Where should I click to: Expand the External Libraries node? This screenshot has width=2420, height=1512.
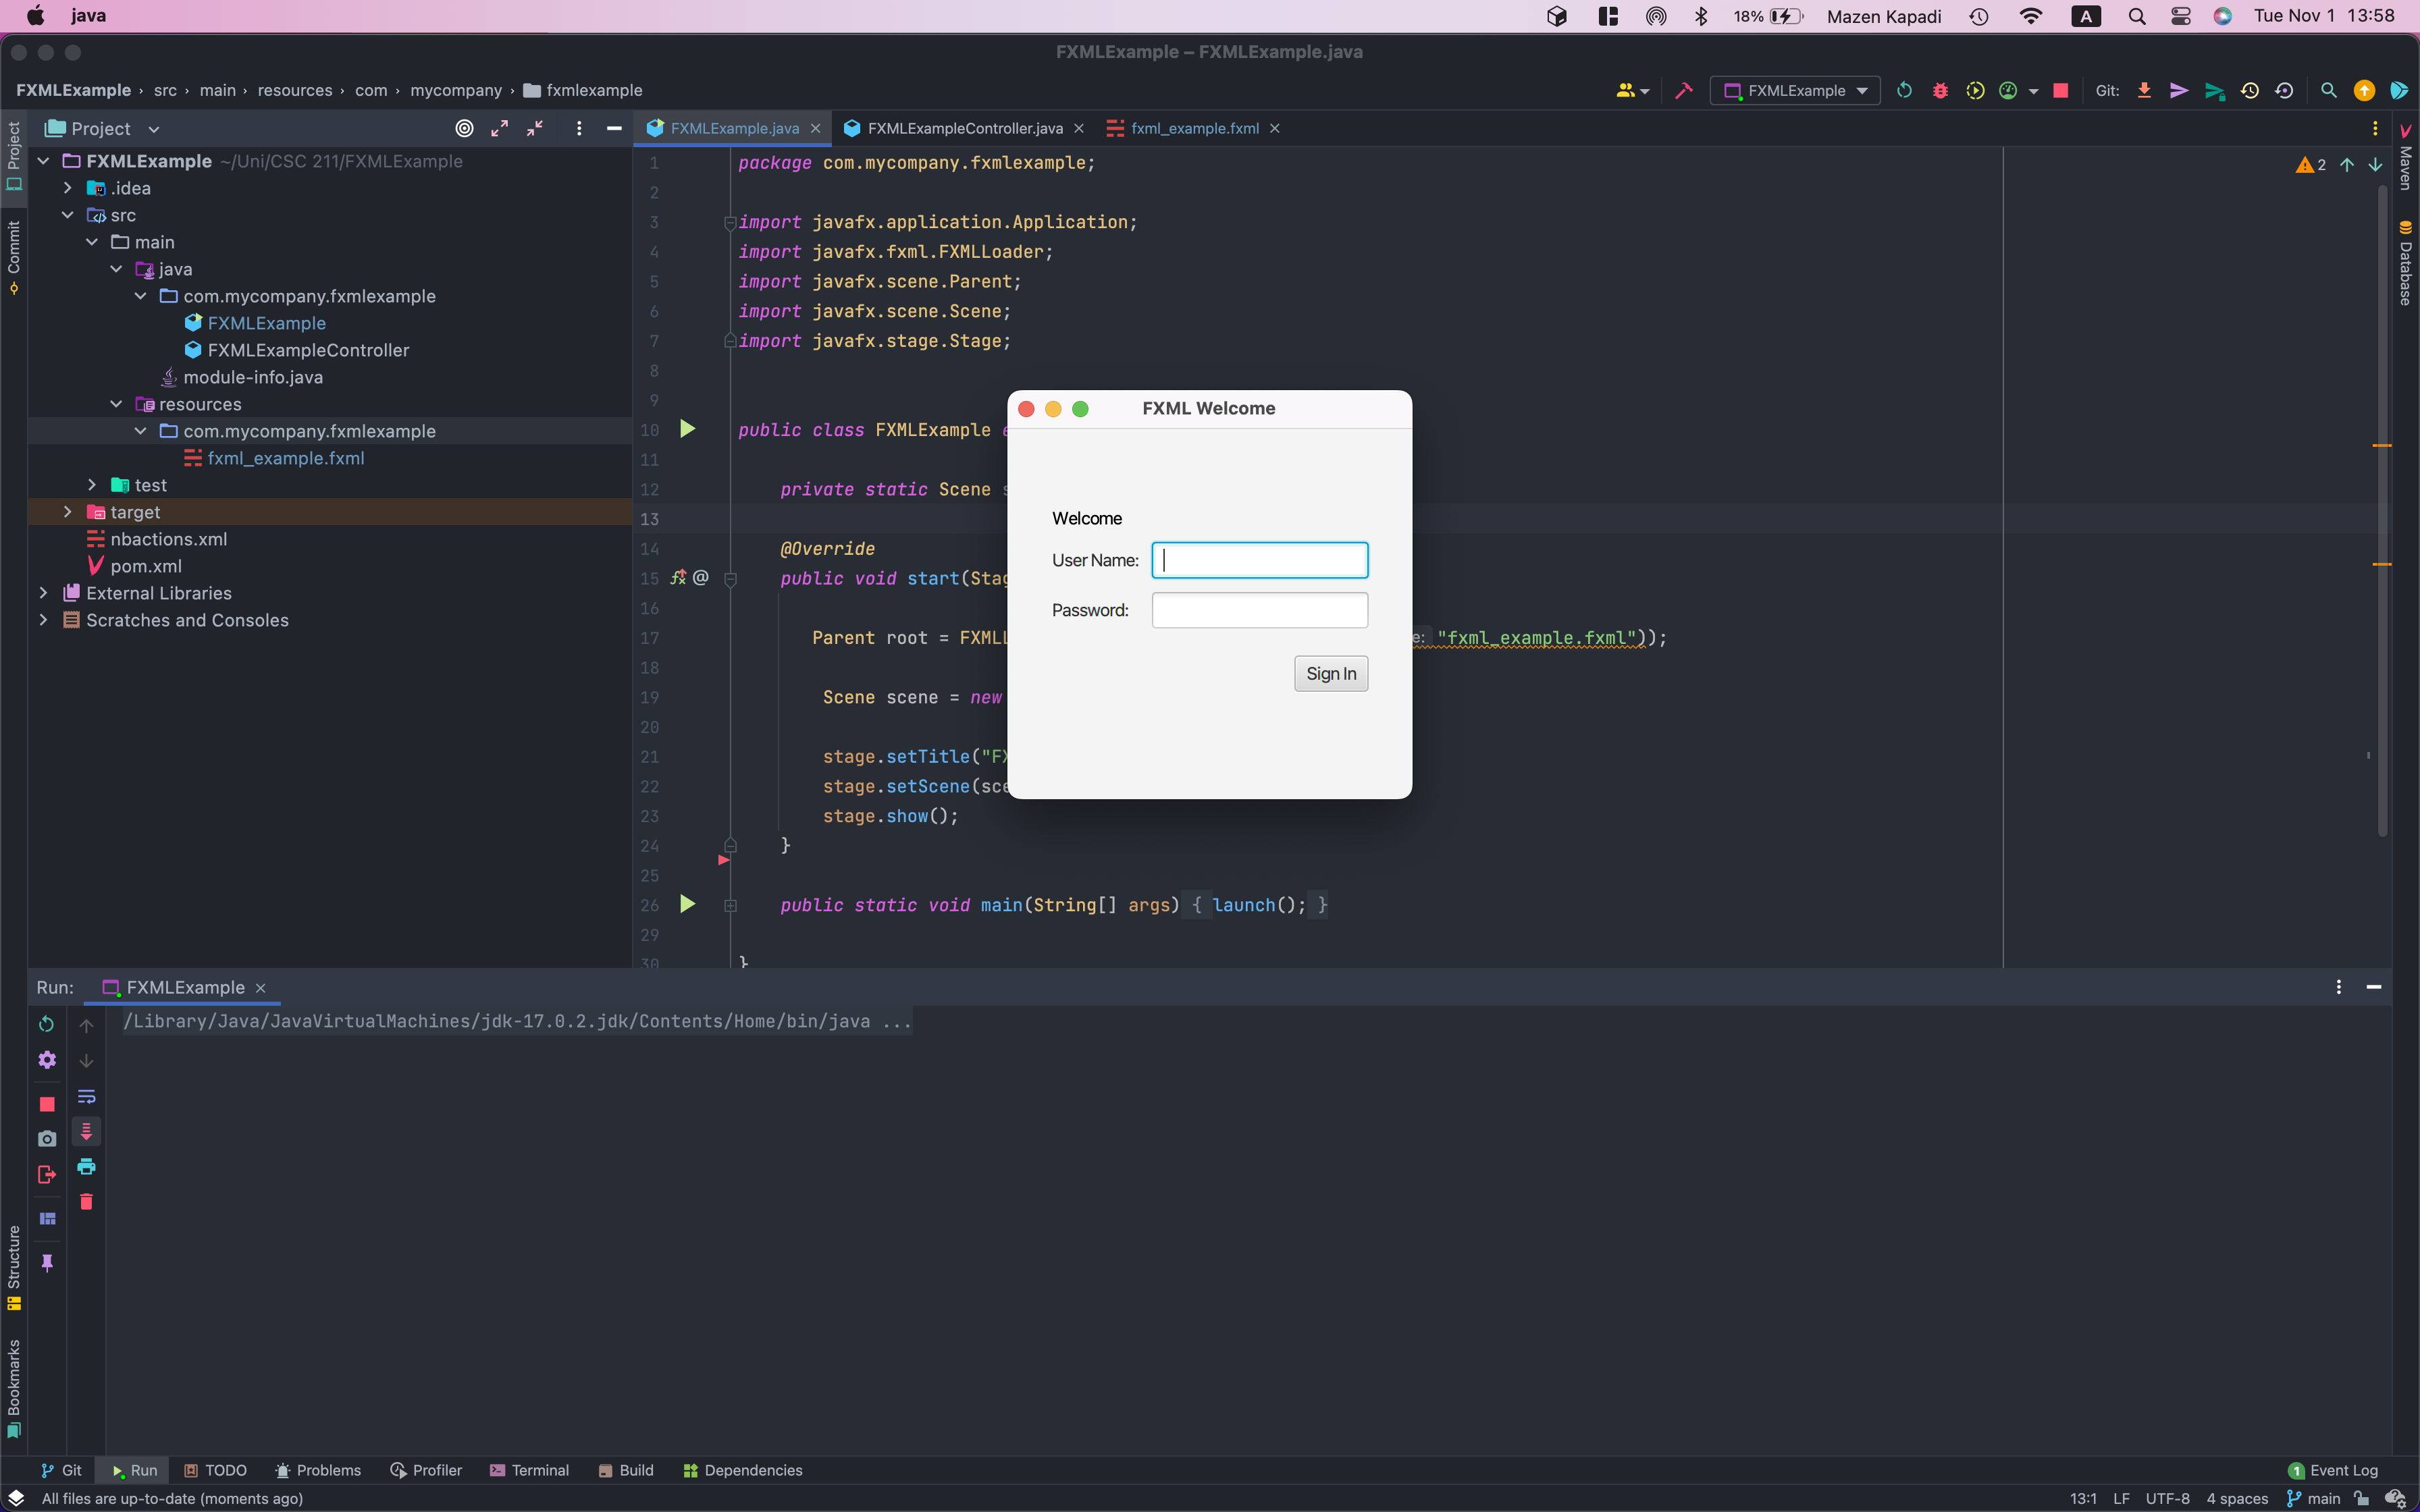coord(44,592)
